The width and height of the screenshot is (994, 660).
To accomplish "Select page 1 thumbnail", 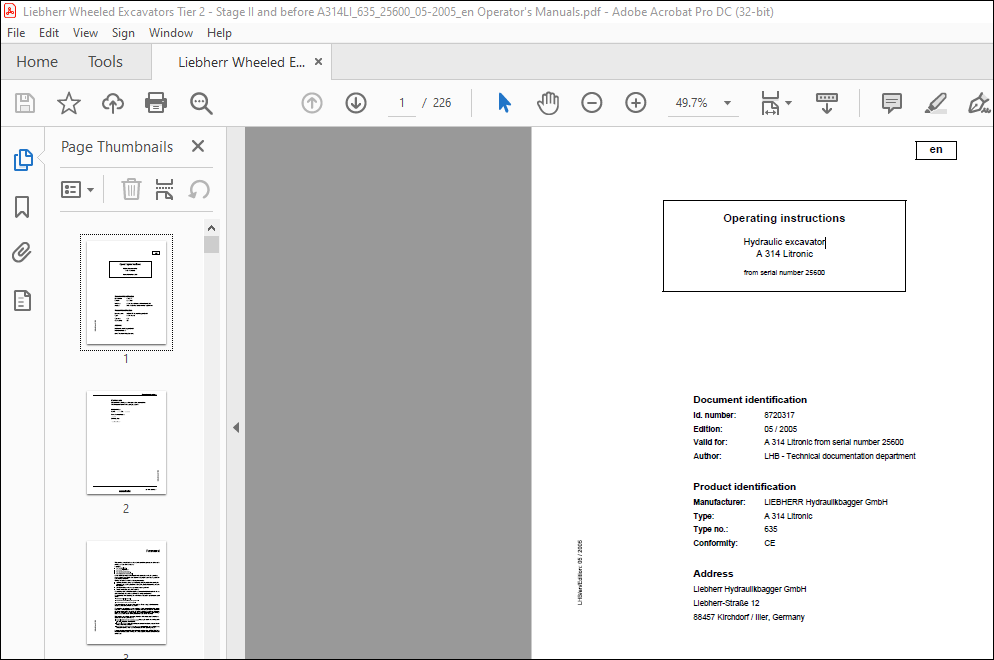I will click(x=126, y=292).
